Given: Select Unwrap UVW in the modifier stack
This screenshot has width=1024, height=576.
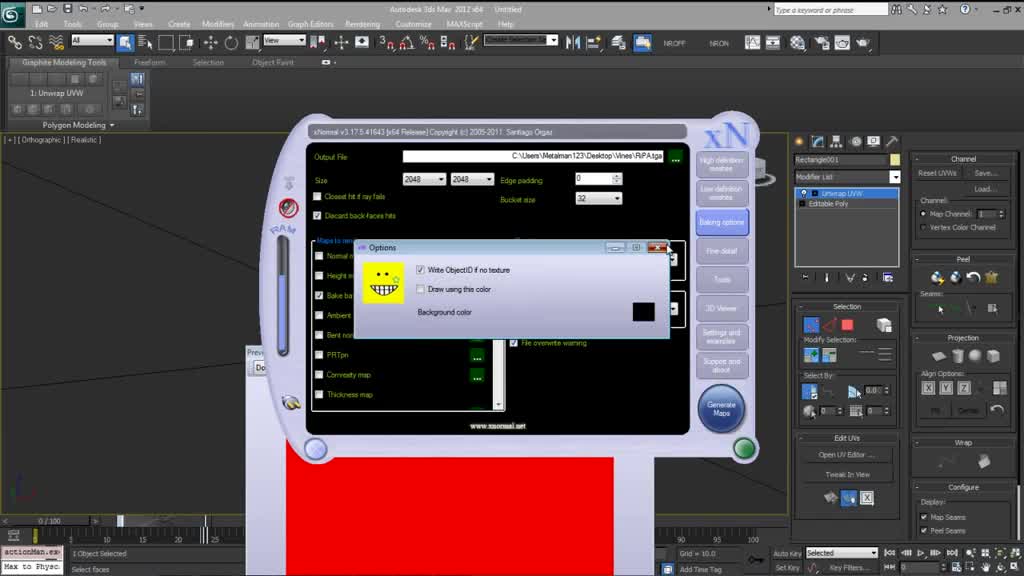Looking at the screenshot, I should [x=847, y=193].
